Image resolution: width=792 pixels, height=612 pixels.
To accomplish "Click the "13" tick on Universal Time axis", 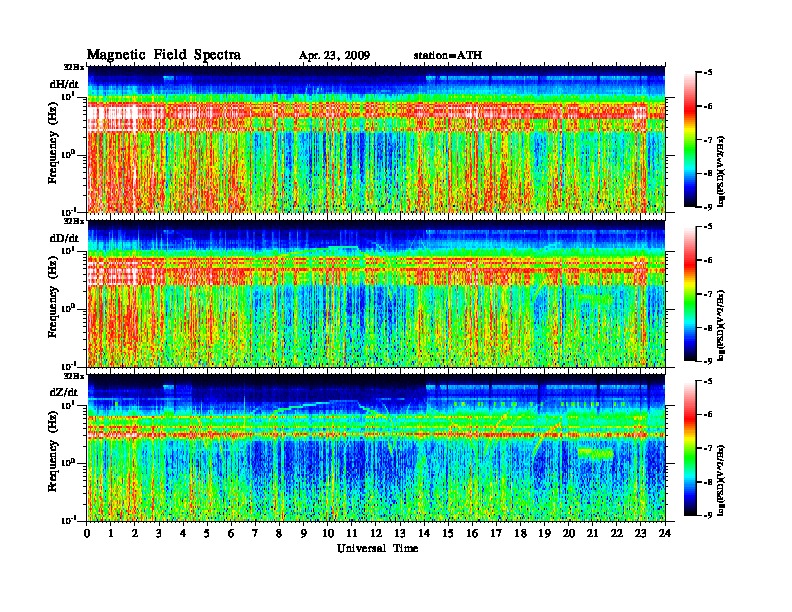I will (400, 533).
